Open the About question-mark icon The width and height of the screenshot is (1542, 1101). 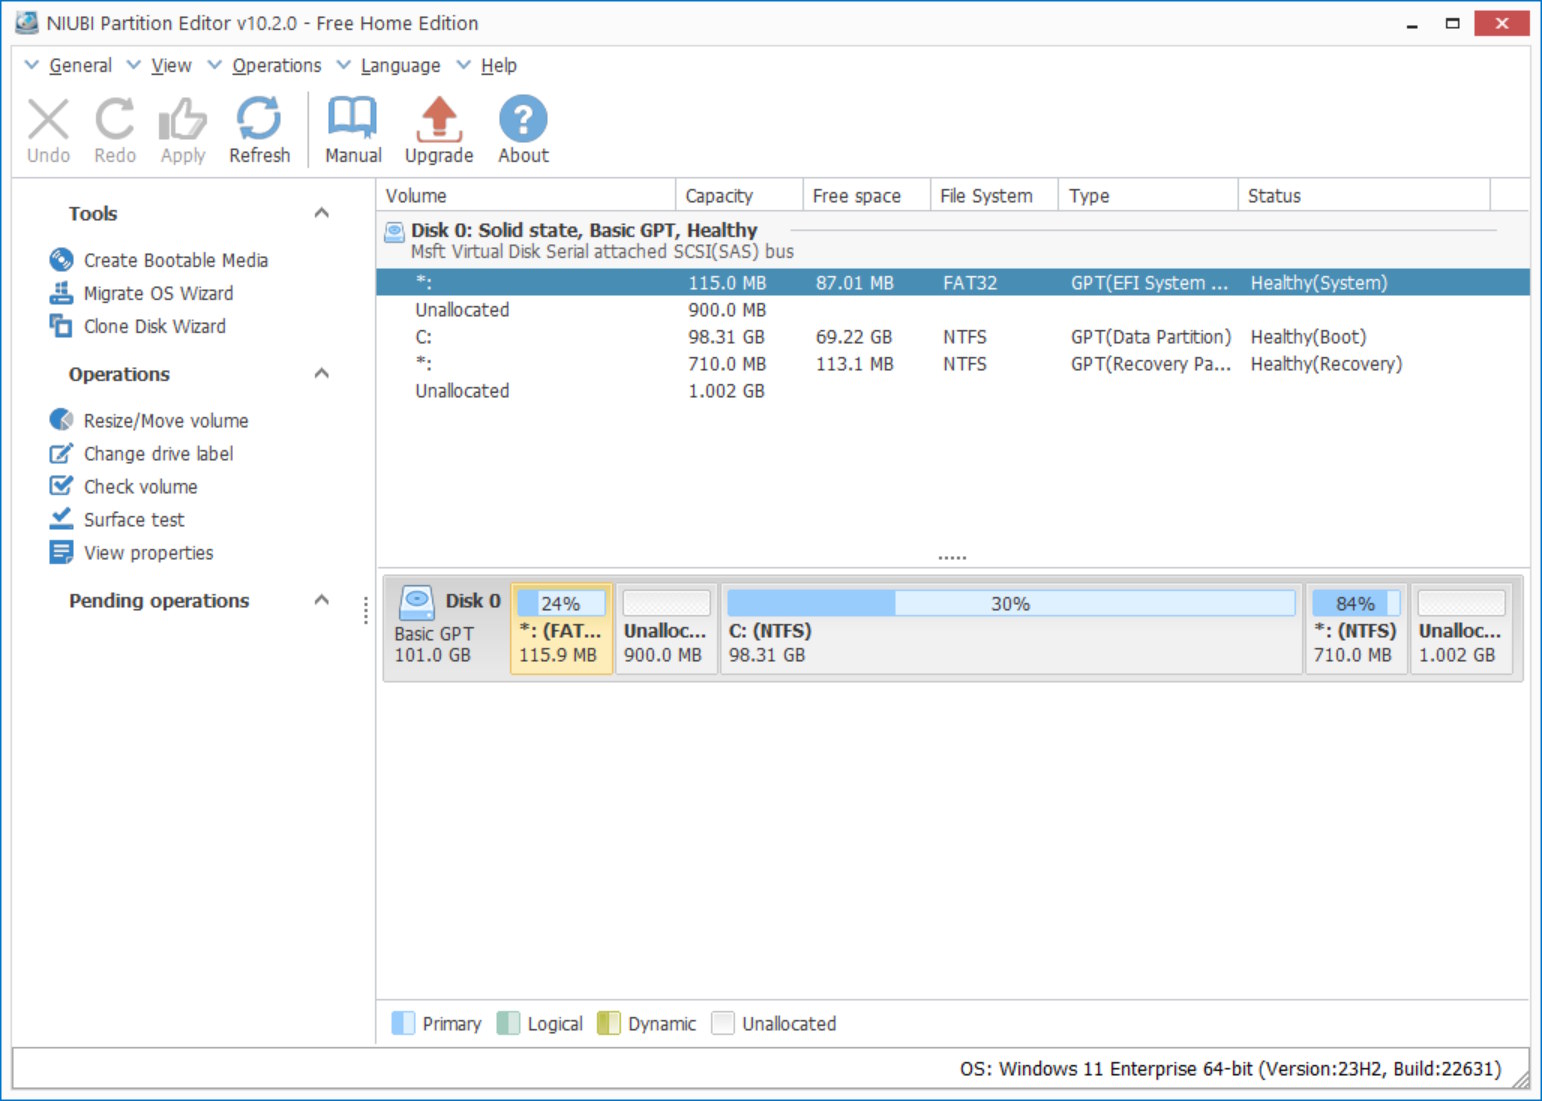tap(523, 119)
